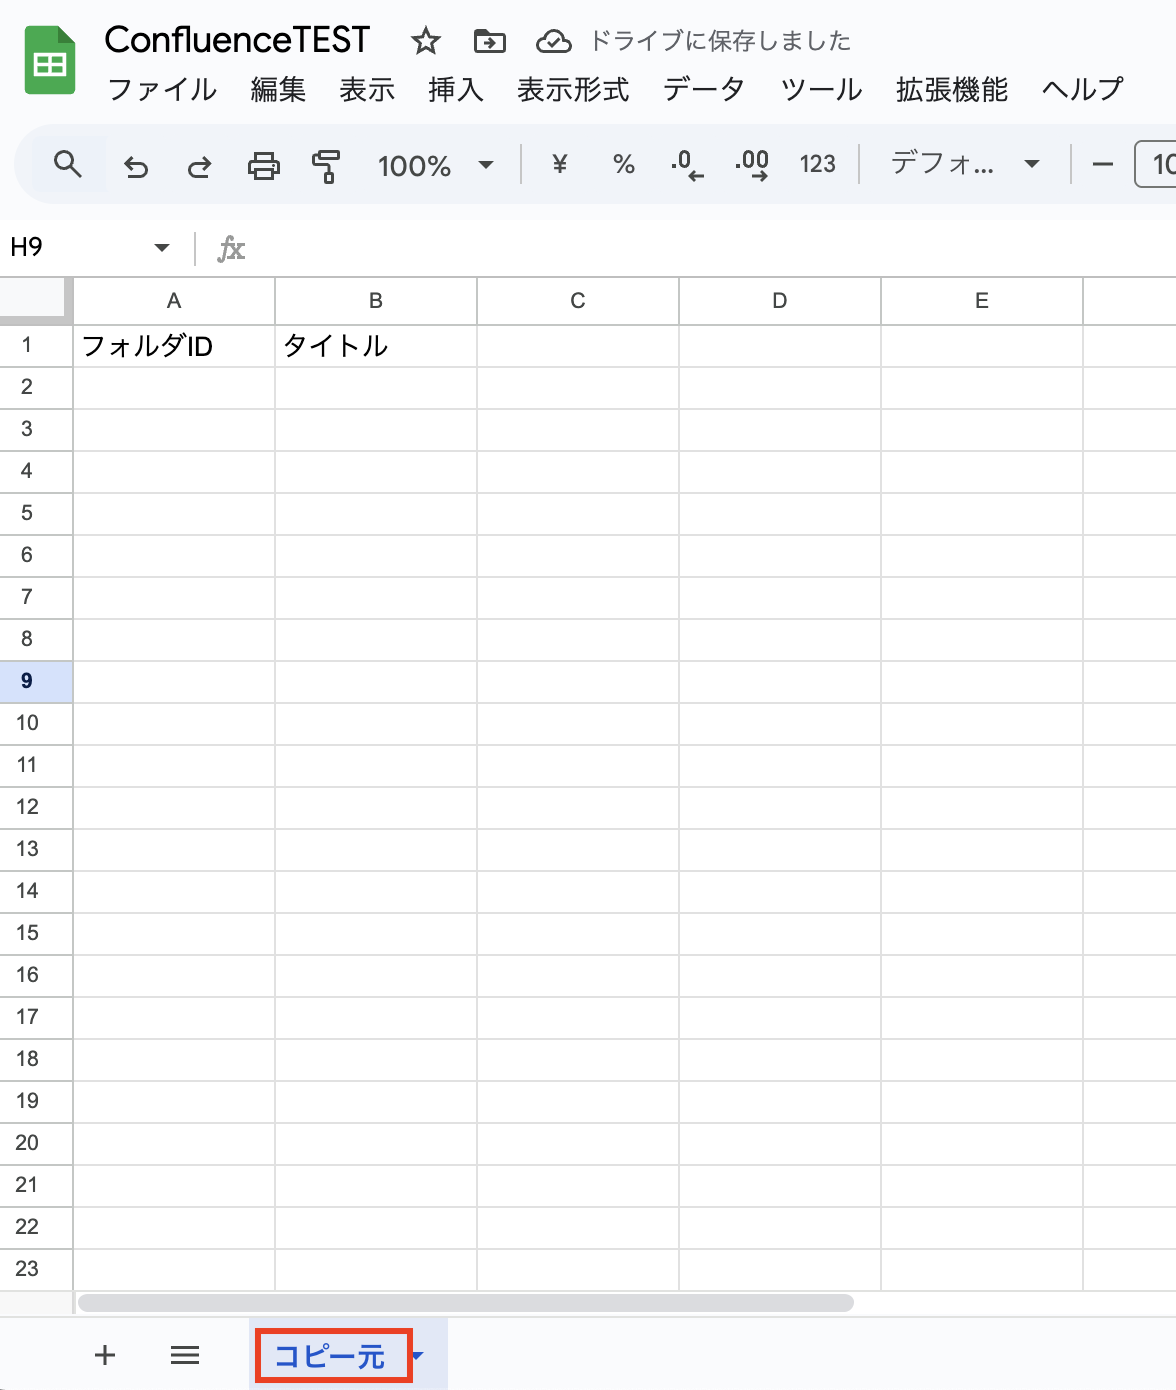Viewport: 1176px width, 1390px height.
Task: Move document with folder icon
Action: tap(490, 41)
